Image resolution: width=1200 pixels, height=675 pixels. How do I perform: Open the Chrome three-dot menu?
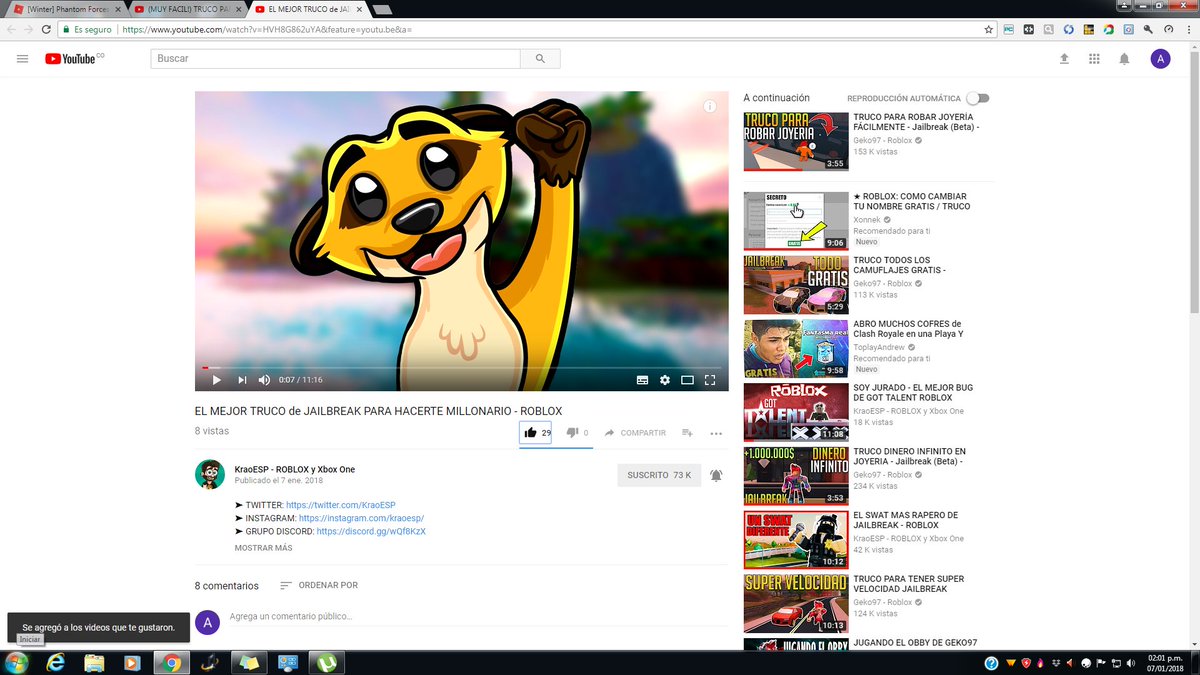(x=1188, y=30)
